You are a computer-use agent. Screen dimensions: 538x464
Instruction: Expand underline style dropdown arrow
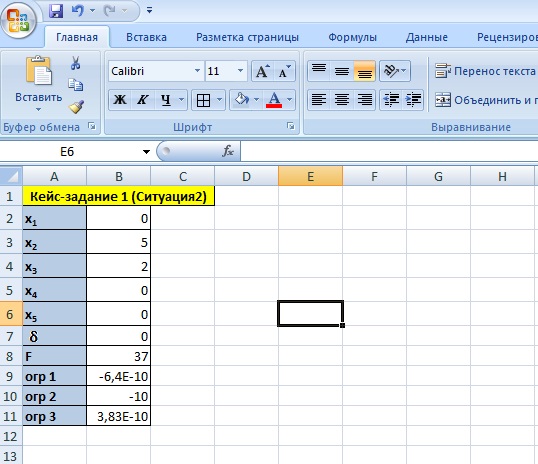182,100
